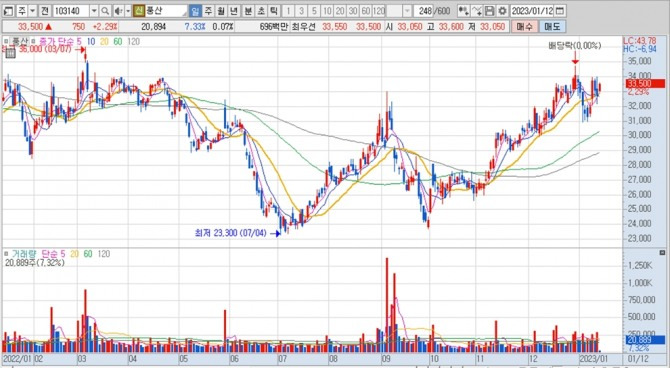This screenshot has width=670, height=368.
Task: Open stock search magnifier icon
Action: [x=105, y=11]
